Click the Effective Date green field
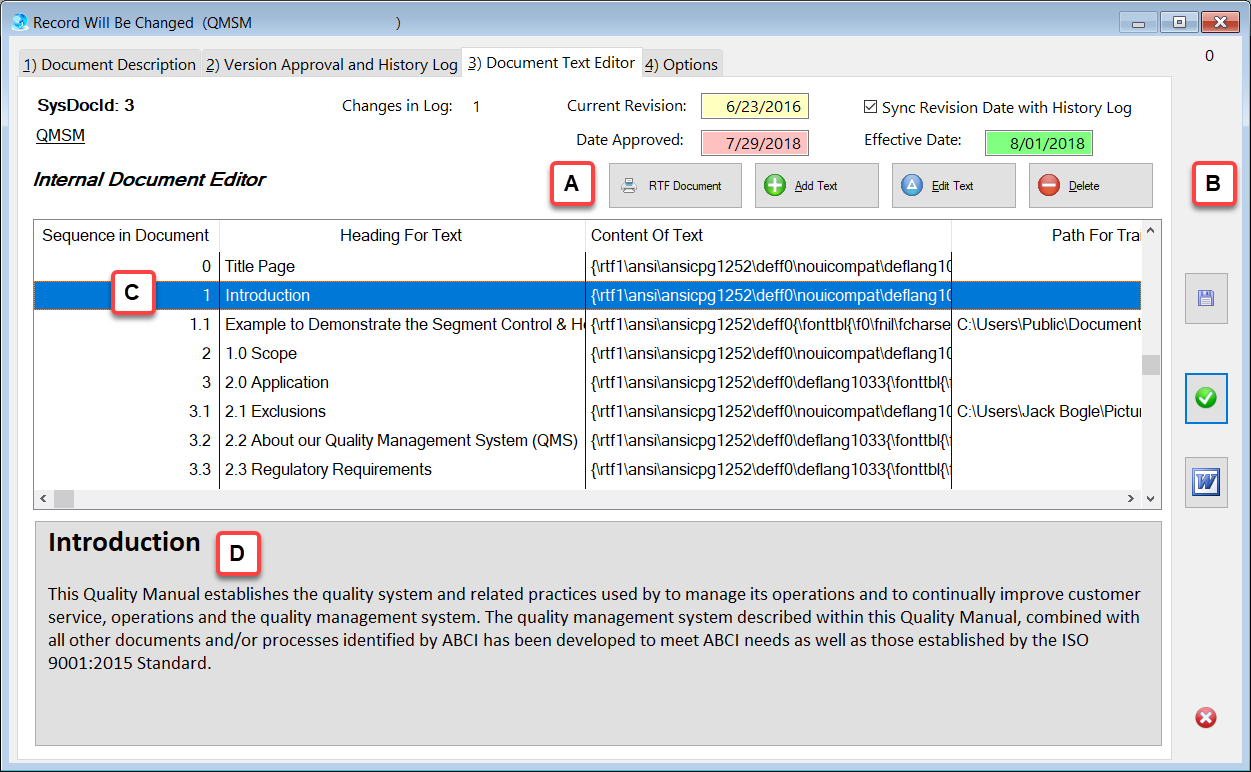The height and width of the screenshot is (772, 1251). coord(1038,142)
